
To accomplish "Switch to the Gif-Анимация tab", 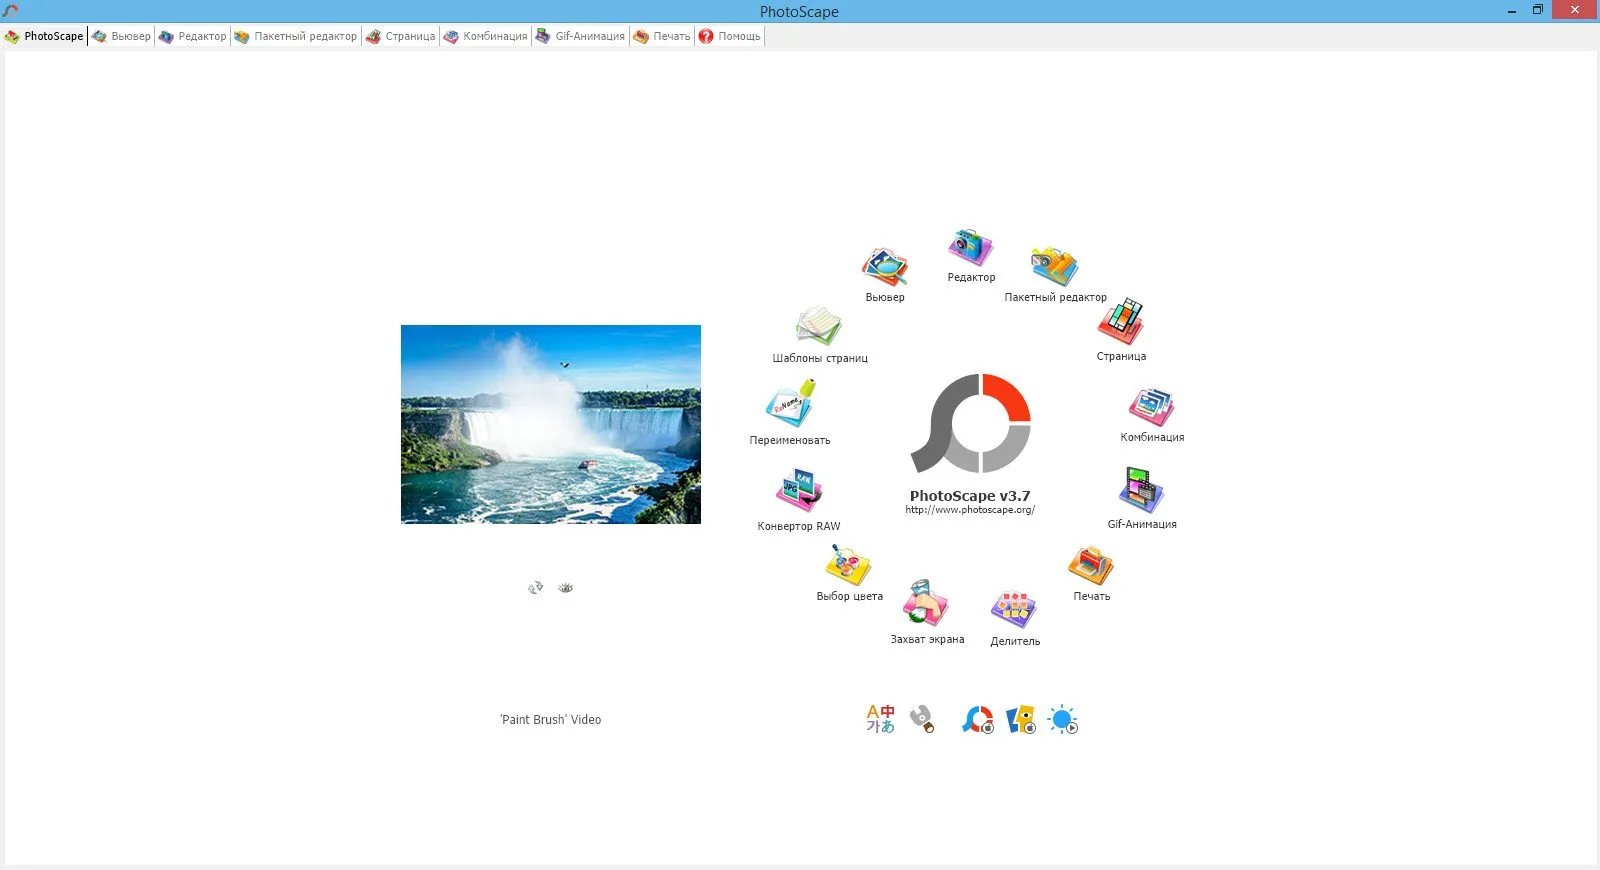I will [x=581, y=36].
